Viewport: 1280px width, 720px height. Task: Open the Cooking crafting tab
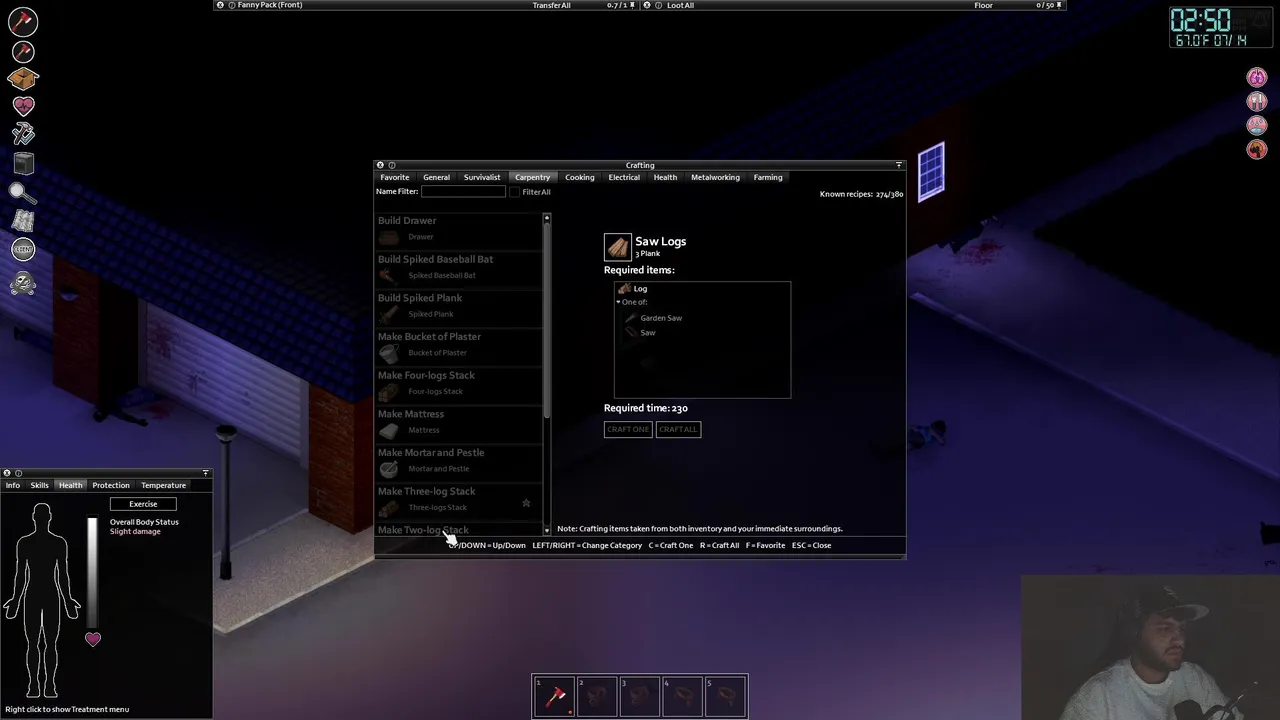(x=580, y=177)
